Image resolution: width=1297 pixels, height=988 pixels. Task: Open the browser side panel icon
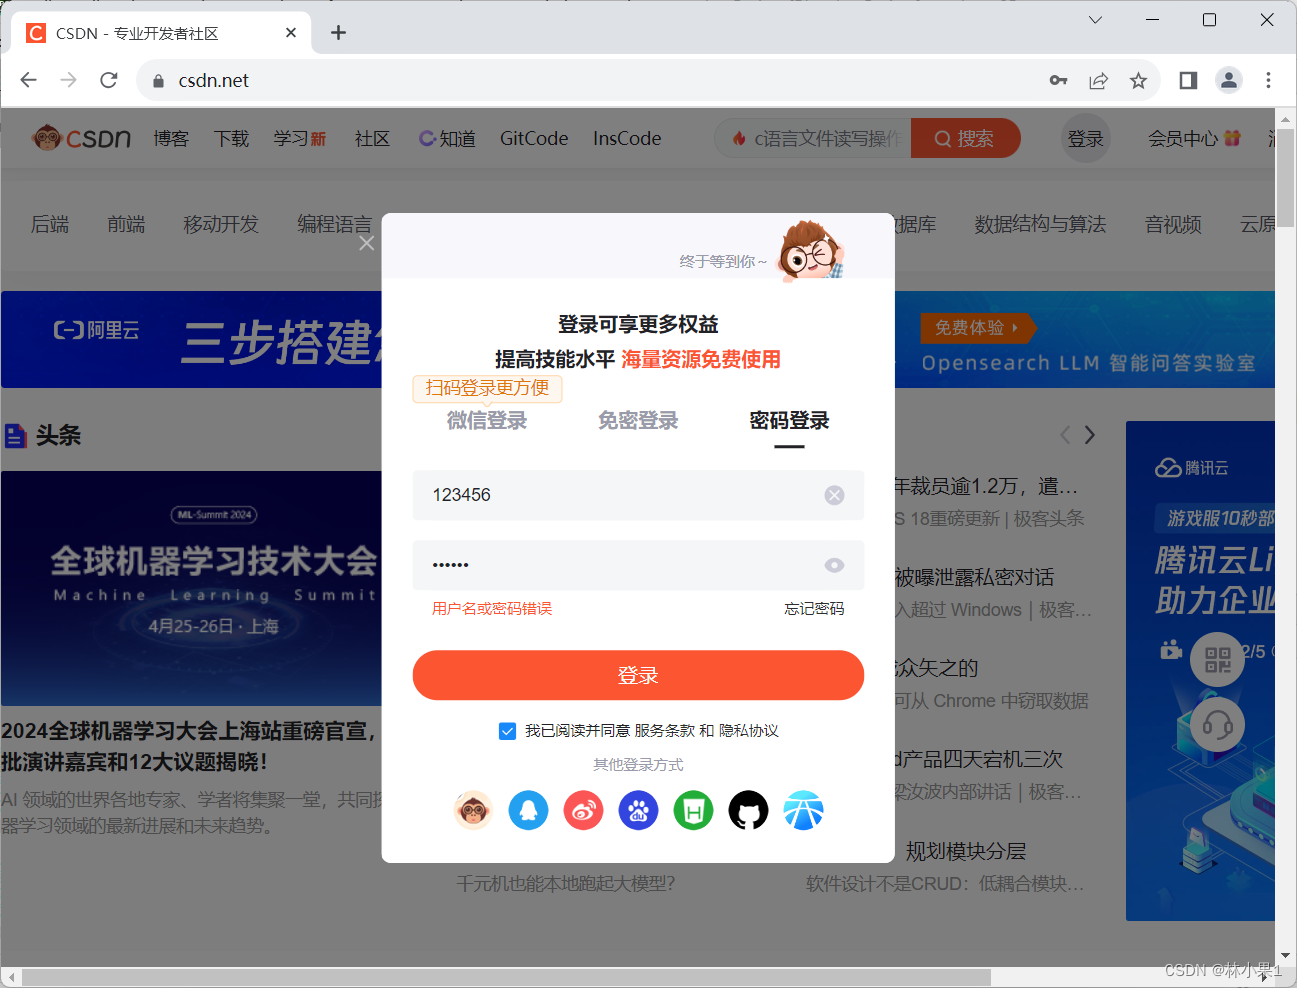tap(1188, 80)
